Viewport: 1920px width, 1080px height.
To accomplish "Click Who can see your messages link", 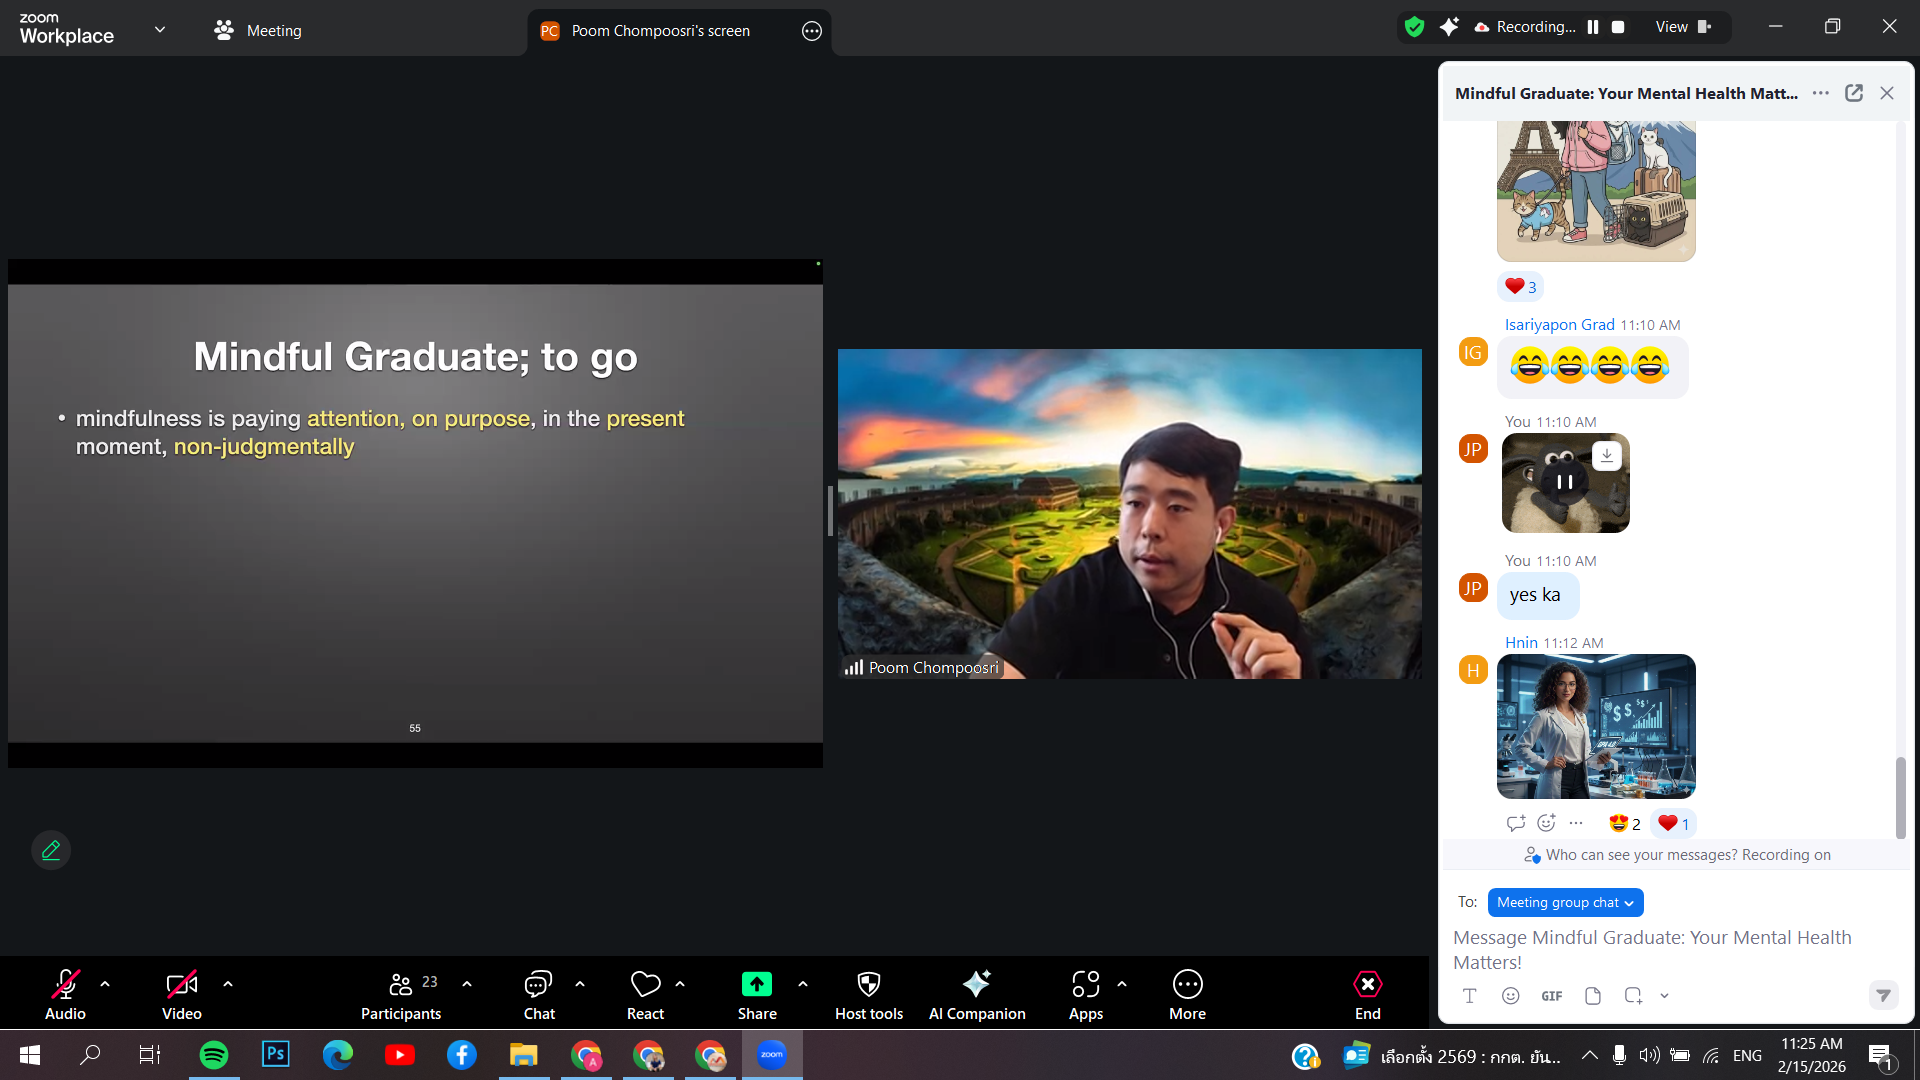I will (x=1641, y=855).
